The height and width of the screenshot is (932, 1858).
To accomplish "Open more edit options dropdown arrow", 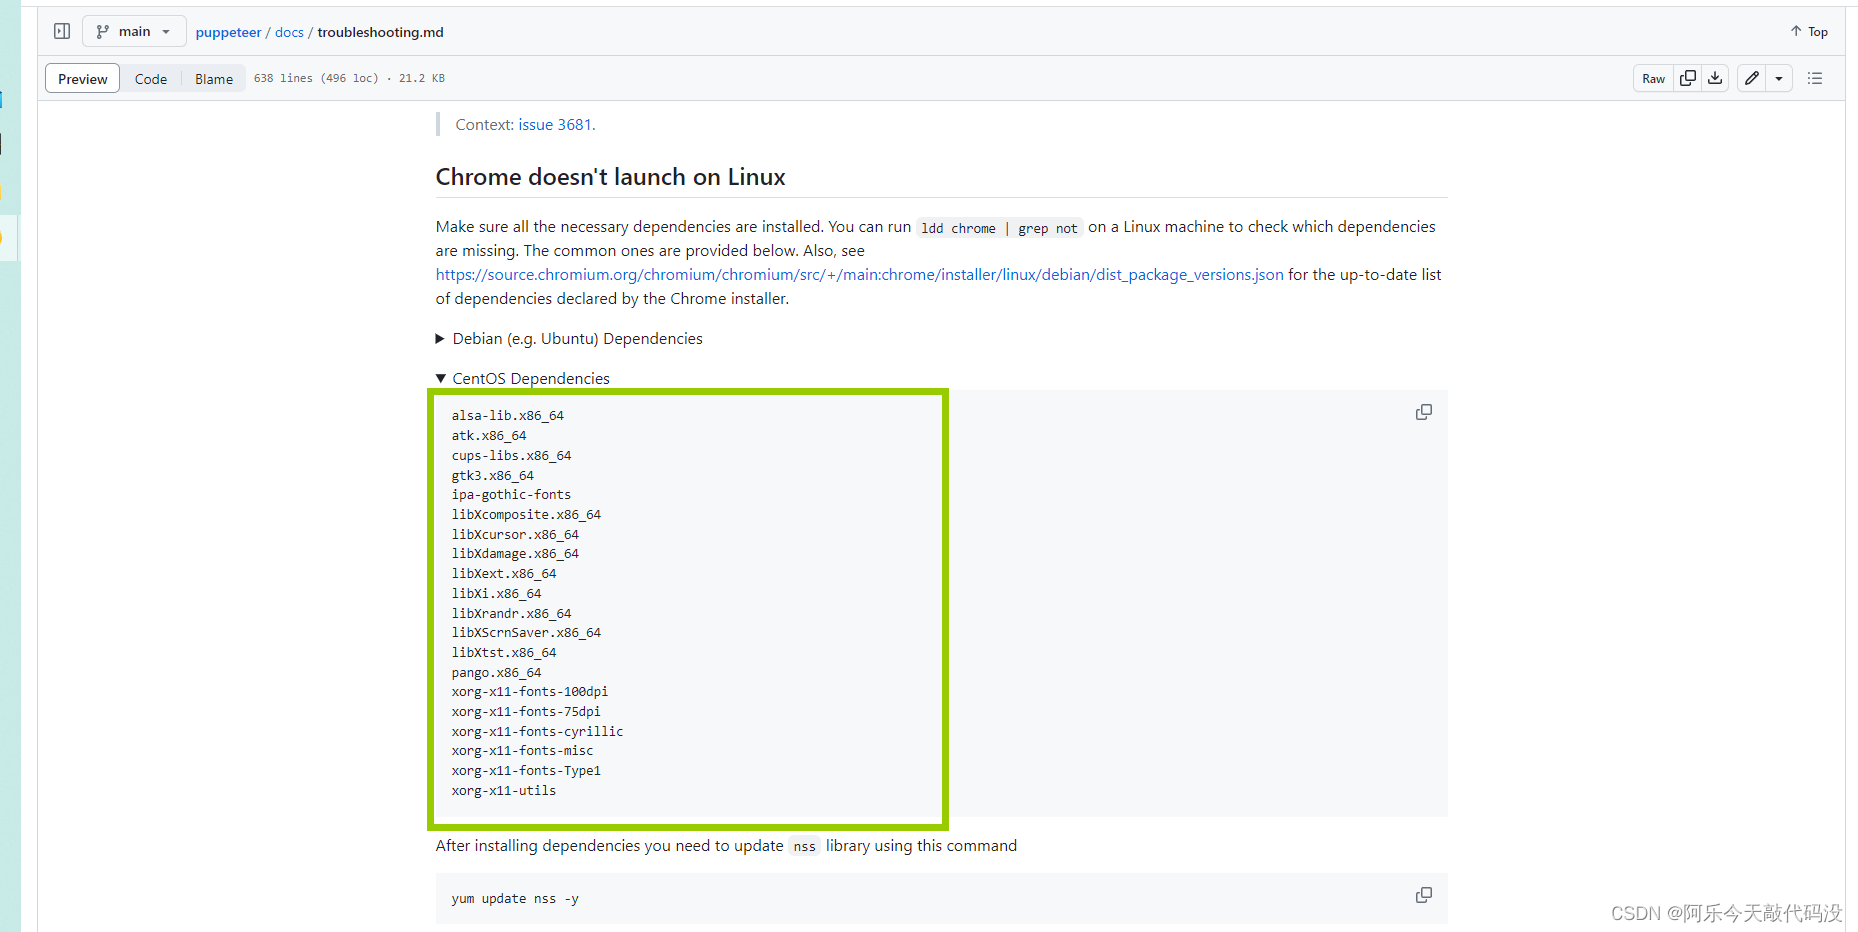I will click(x=1779, y=78).
